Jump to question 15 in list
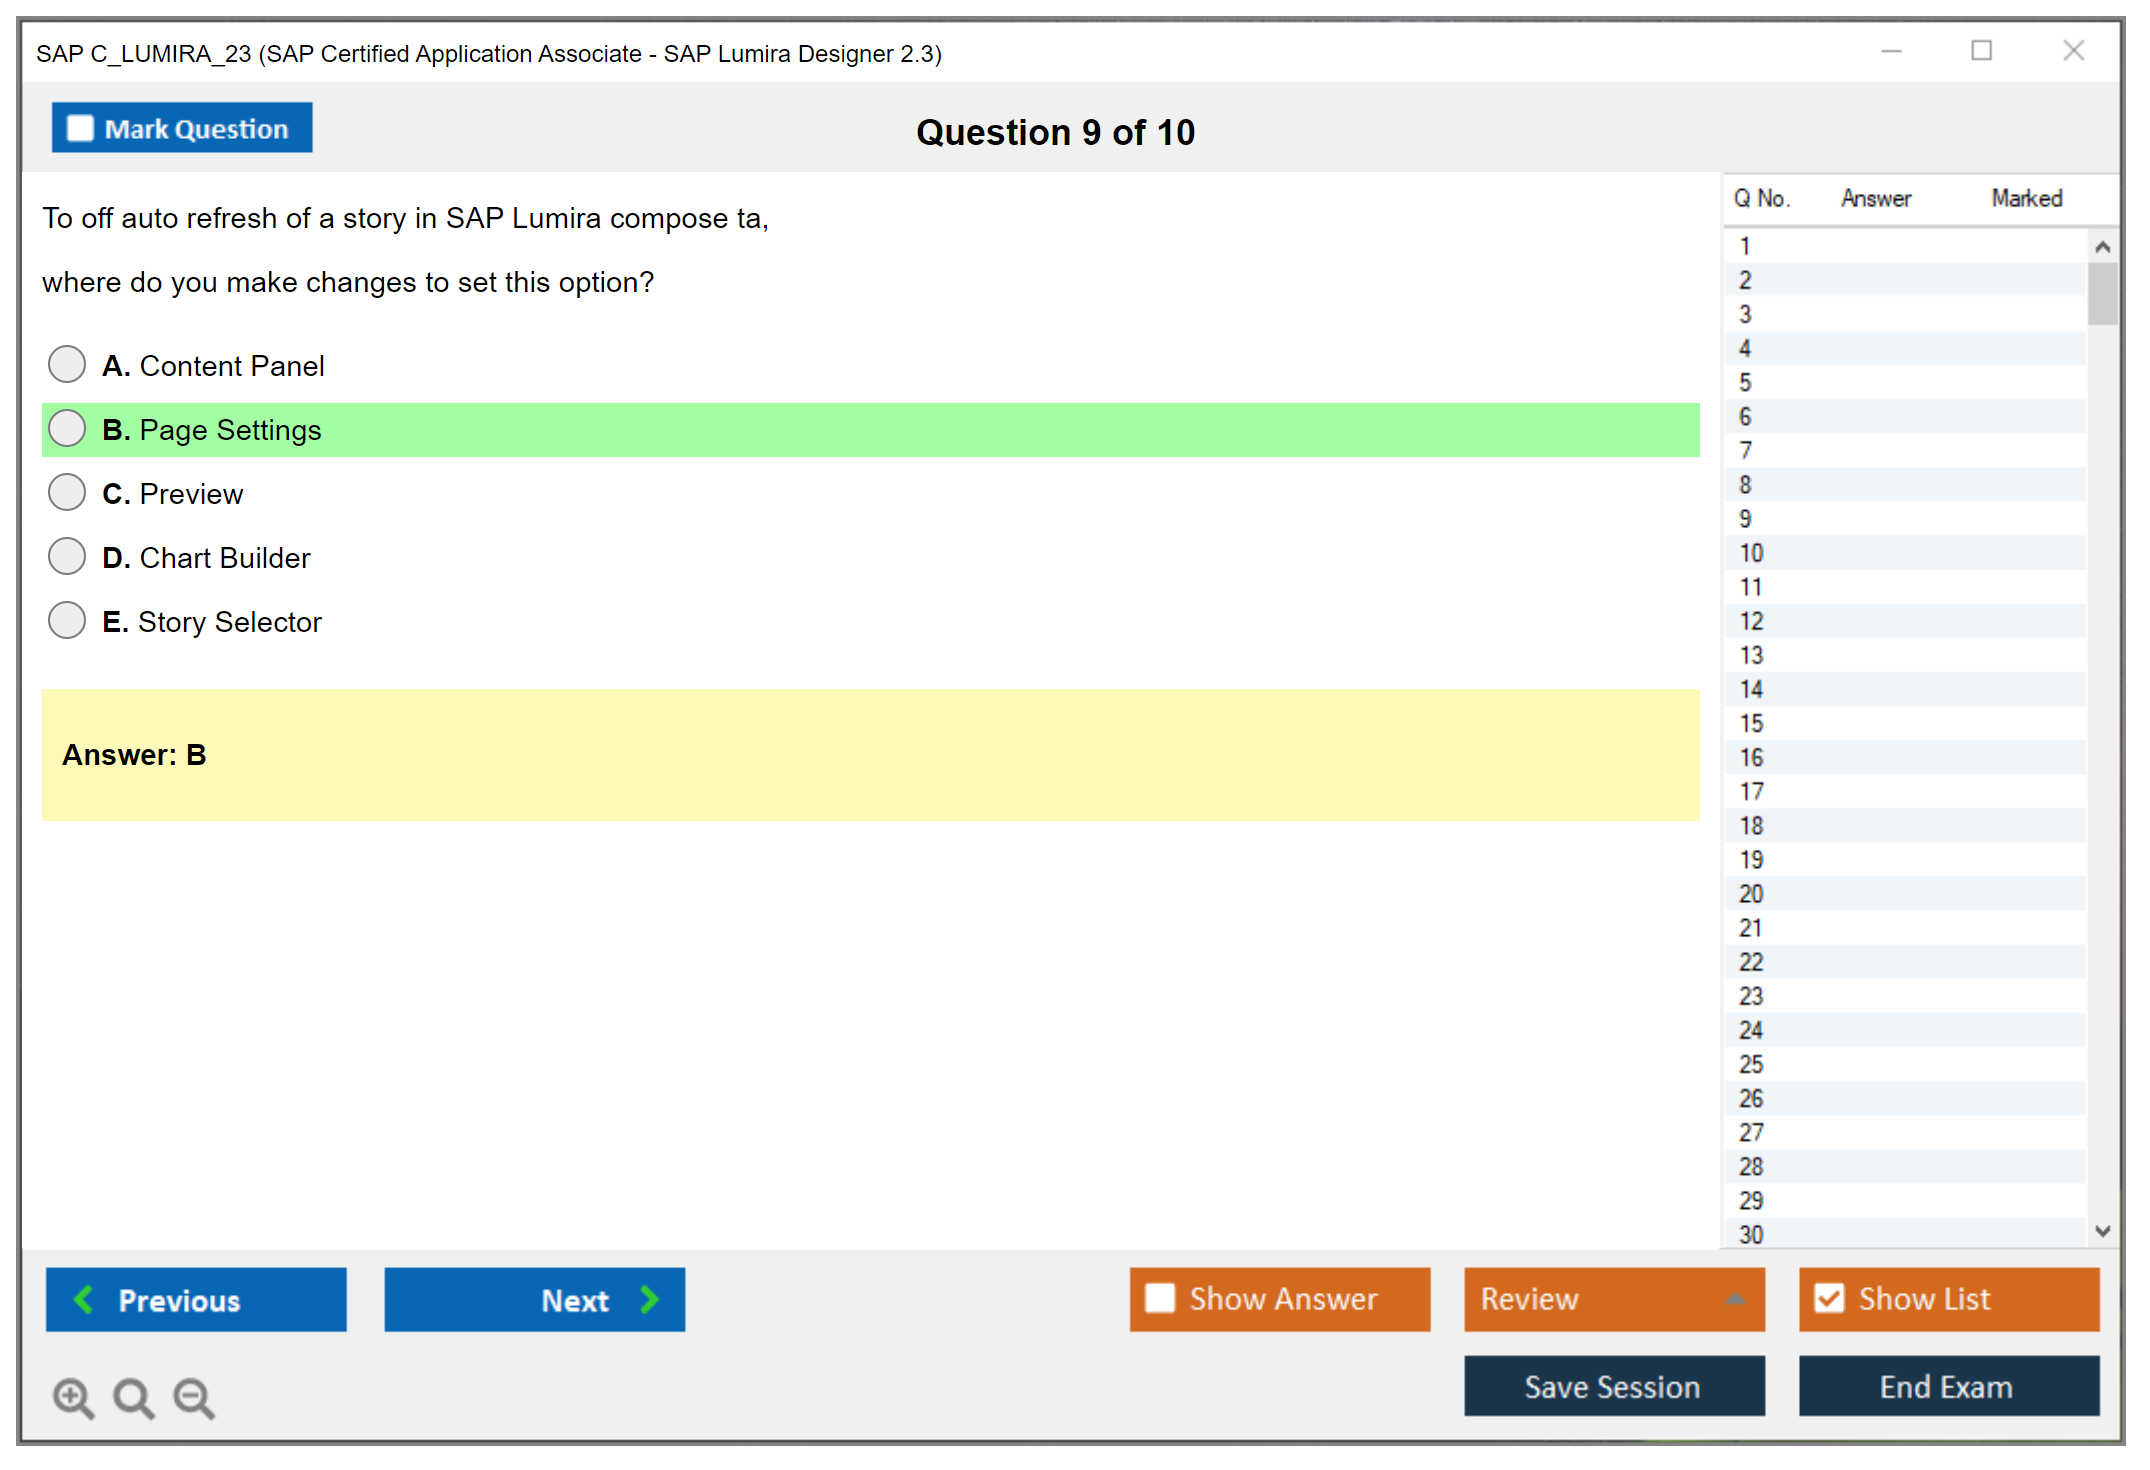2150x1470 pixels. (x=1751, y=723)
